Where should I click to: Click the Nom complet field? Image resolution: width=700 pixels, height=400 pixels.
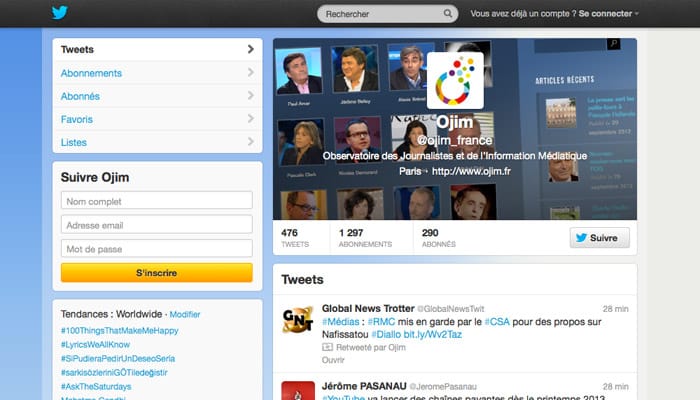pos(156,200)
